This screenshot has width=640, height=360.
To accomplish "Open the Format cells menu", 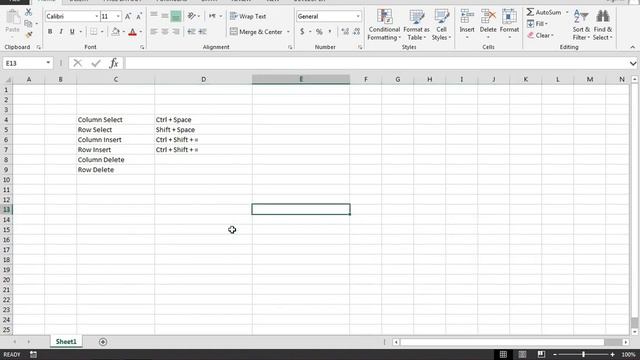I will 509,24.
